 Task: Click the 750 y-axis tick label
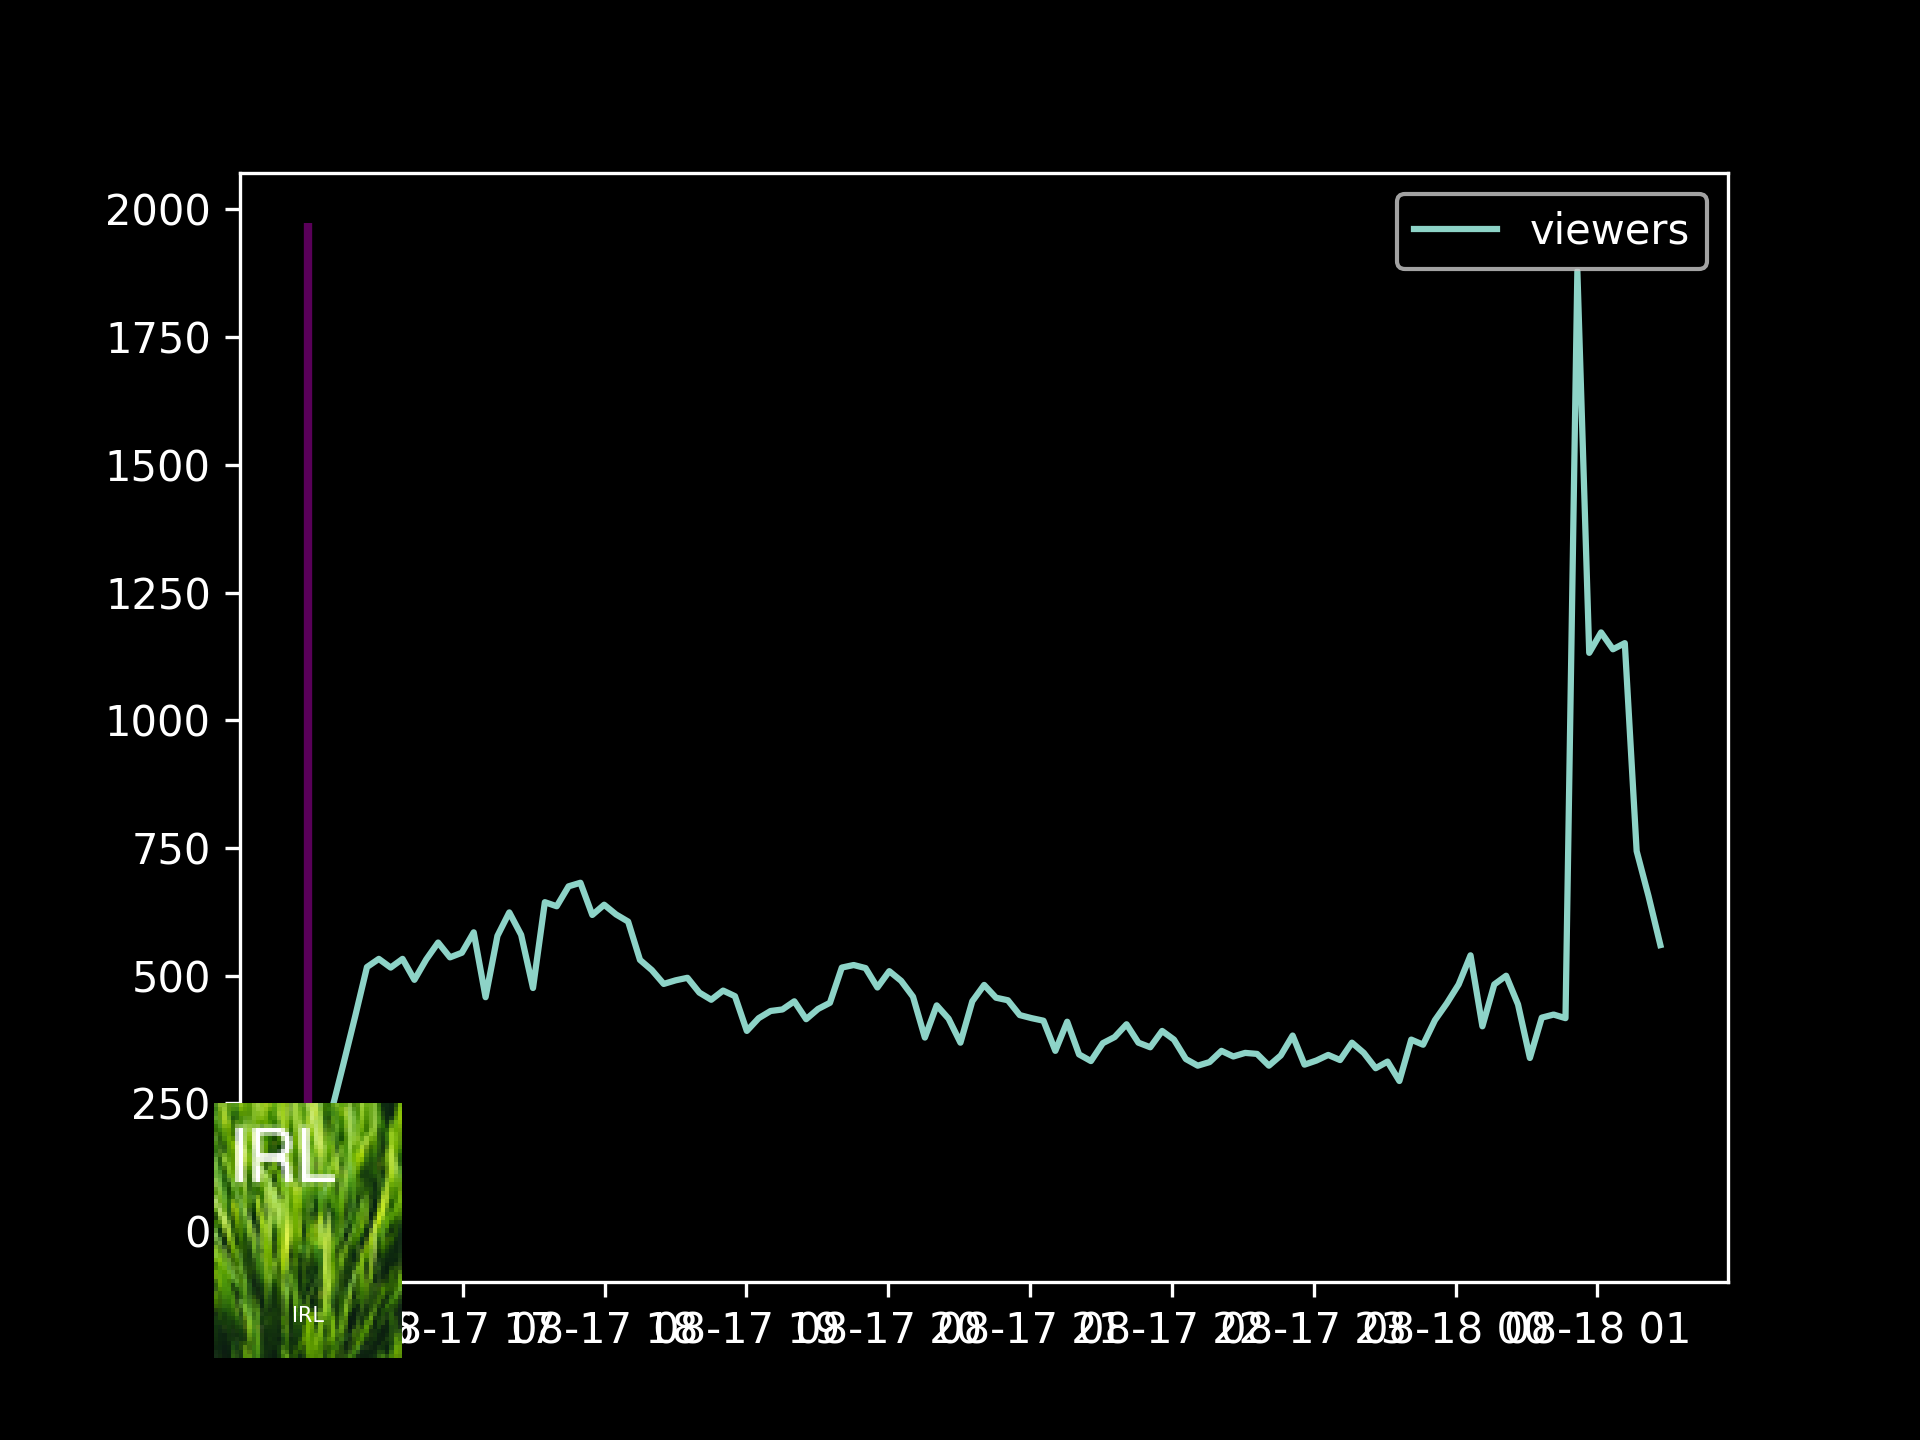pos(171,850)
